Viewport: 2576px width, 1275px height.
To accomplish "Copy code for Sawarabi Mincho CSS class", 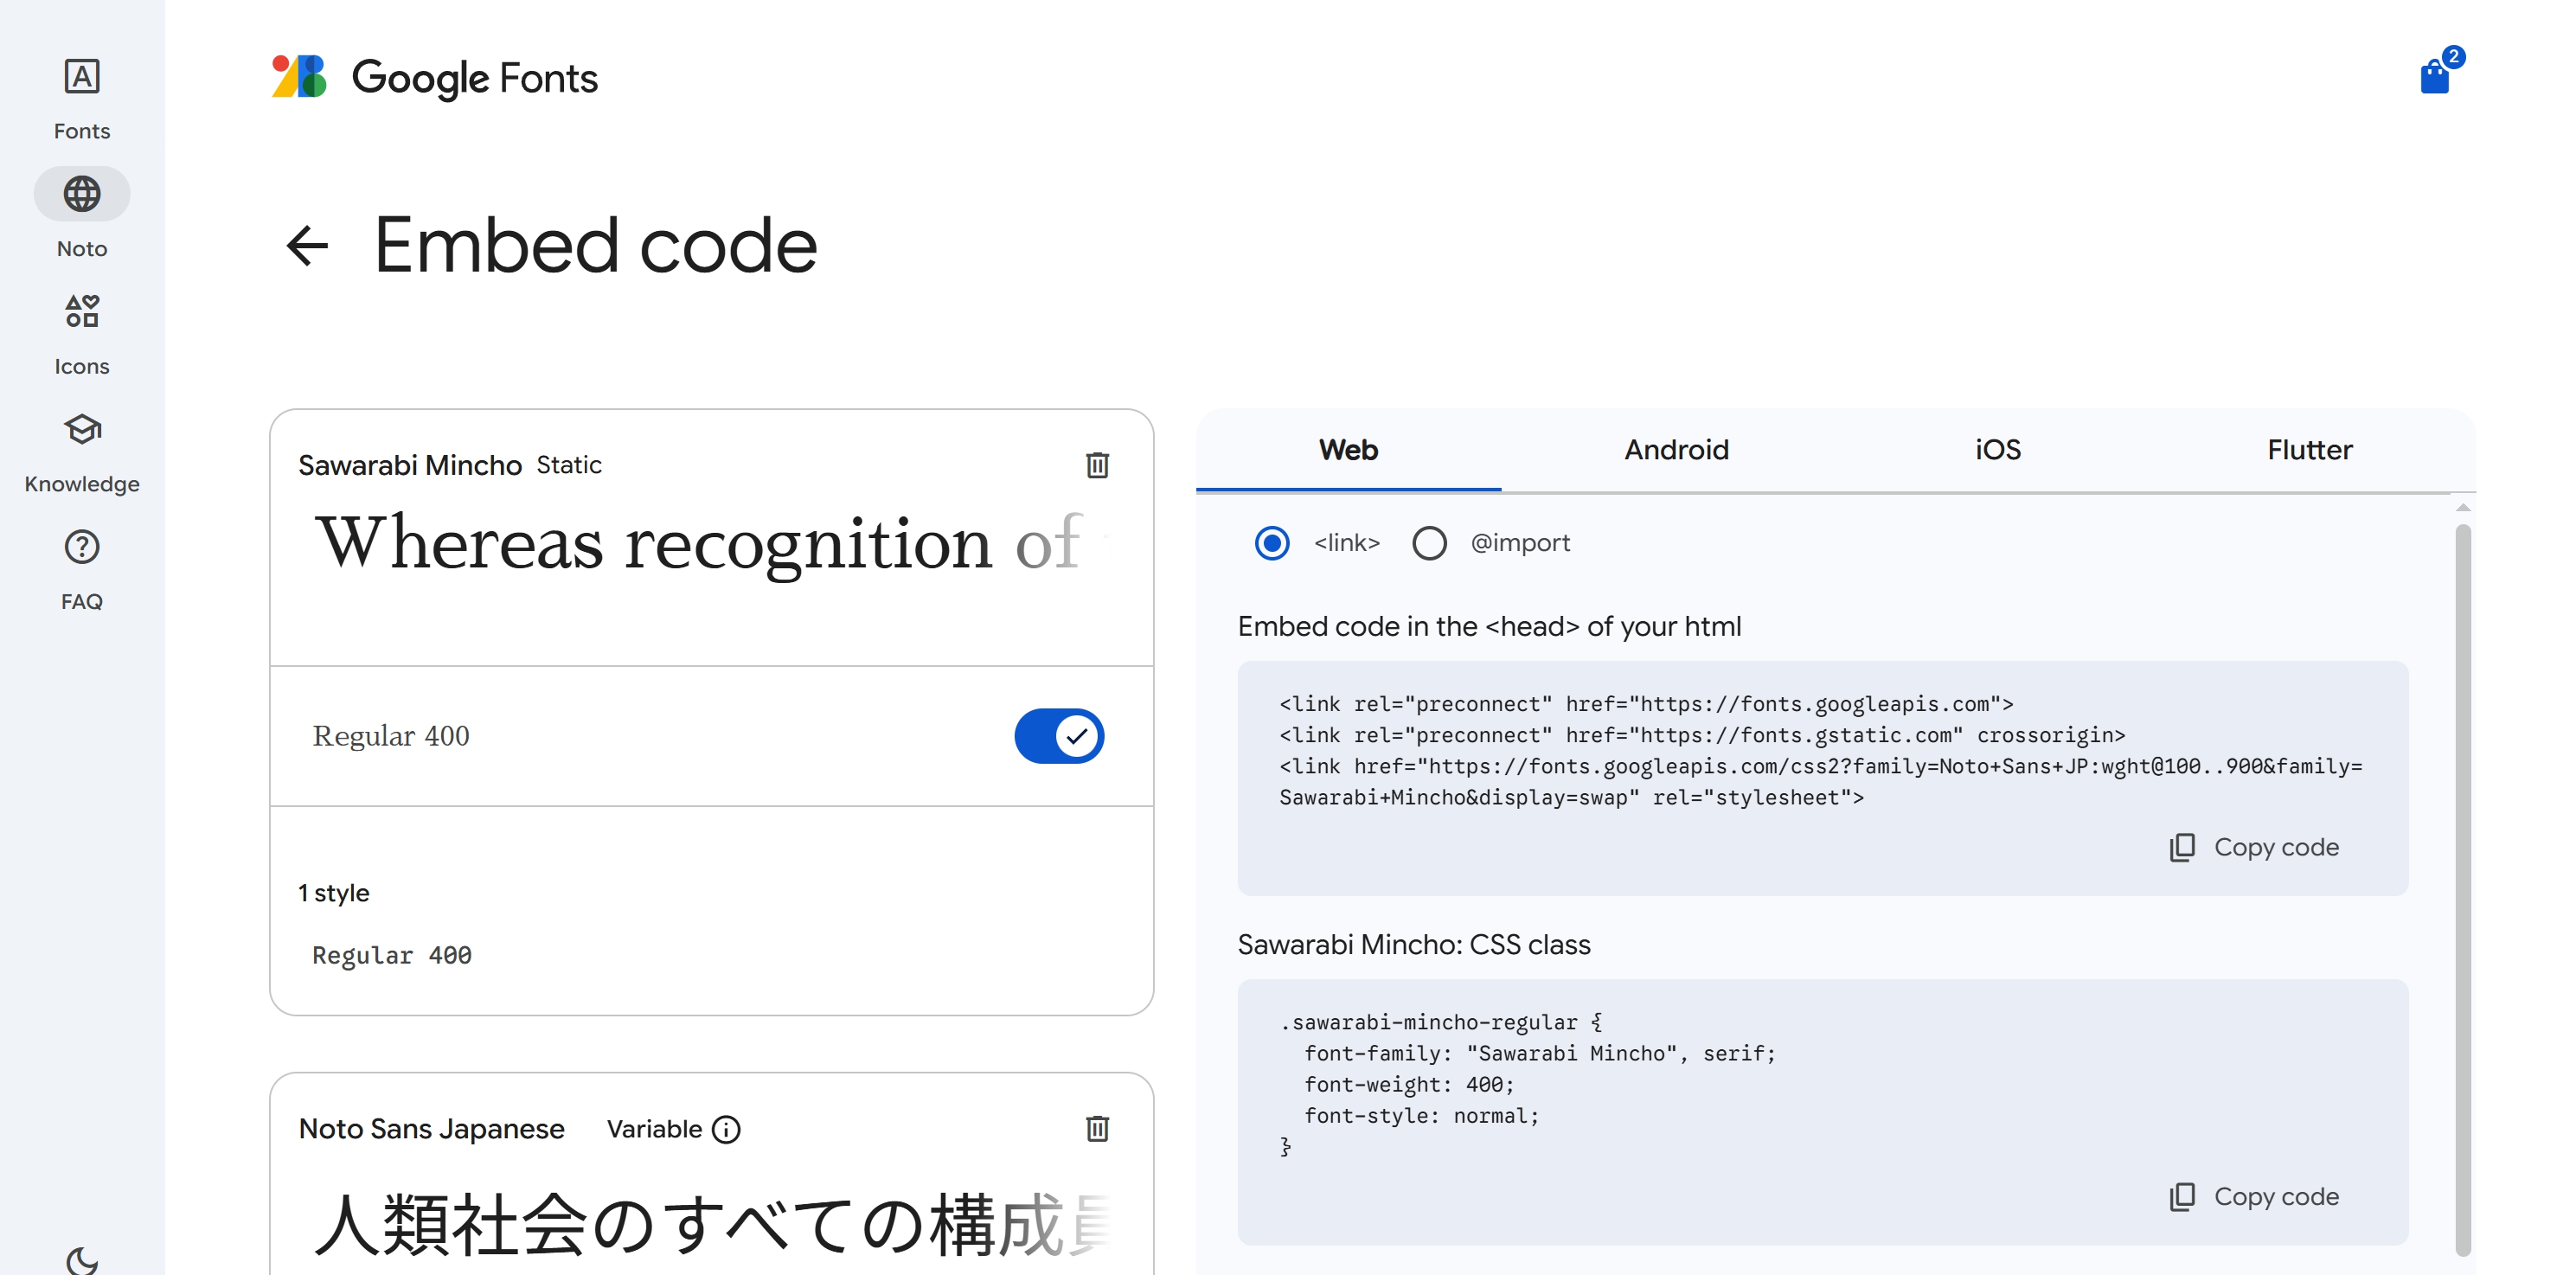I will pyautogui.click(x=2254, y=1196).
